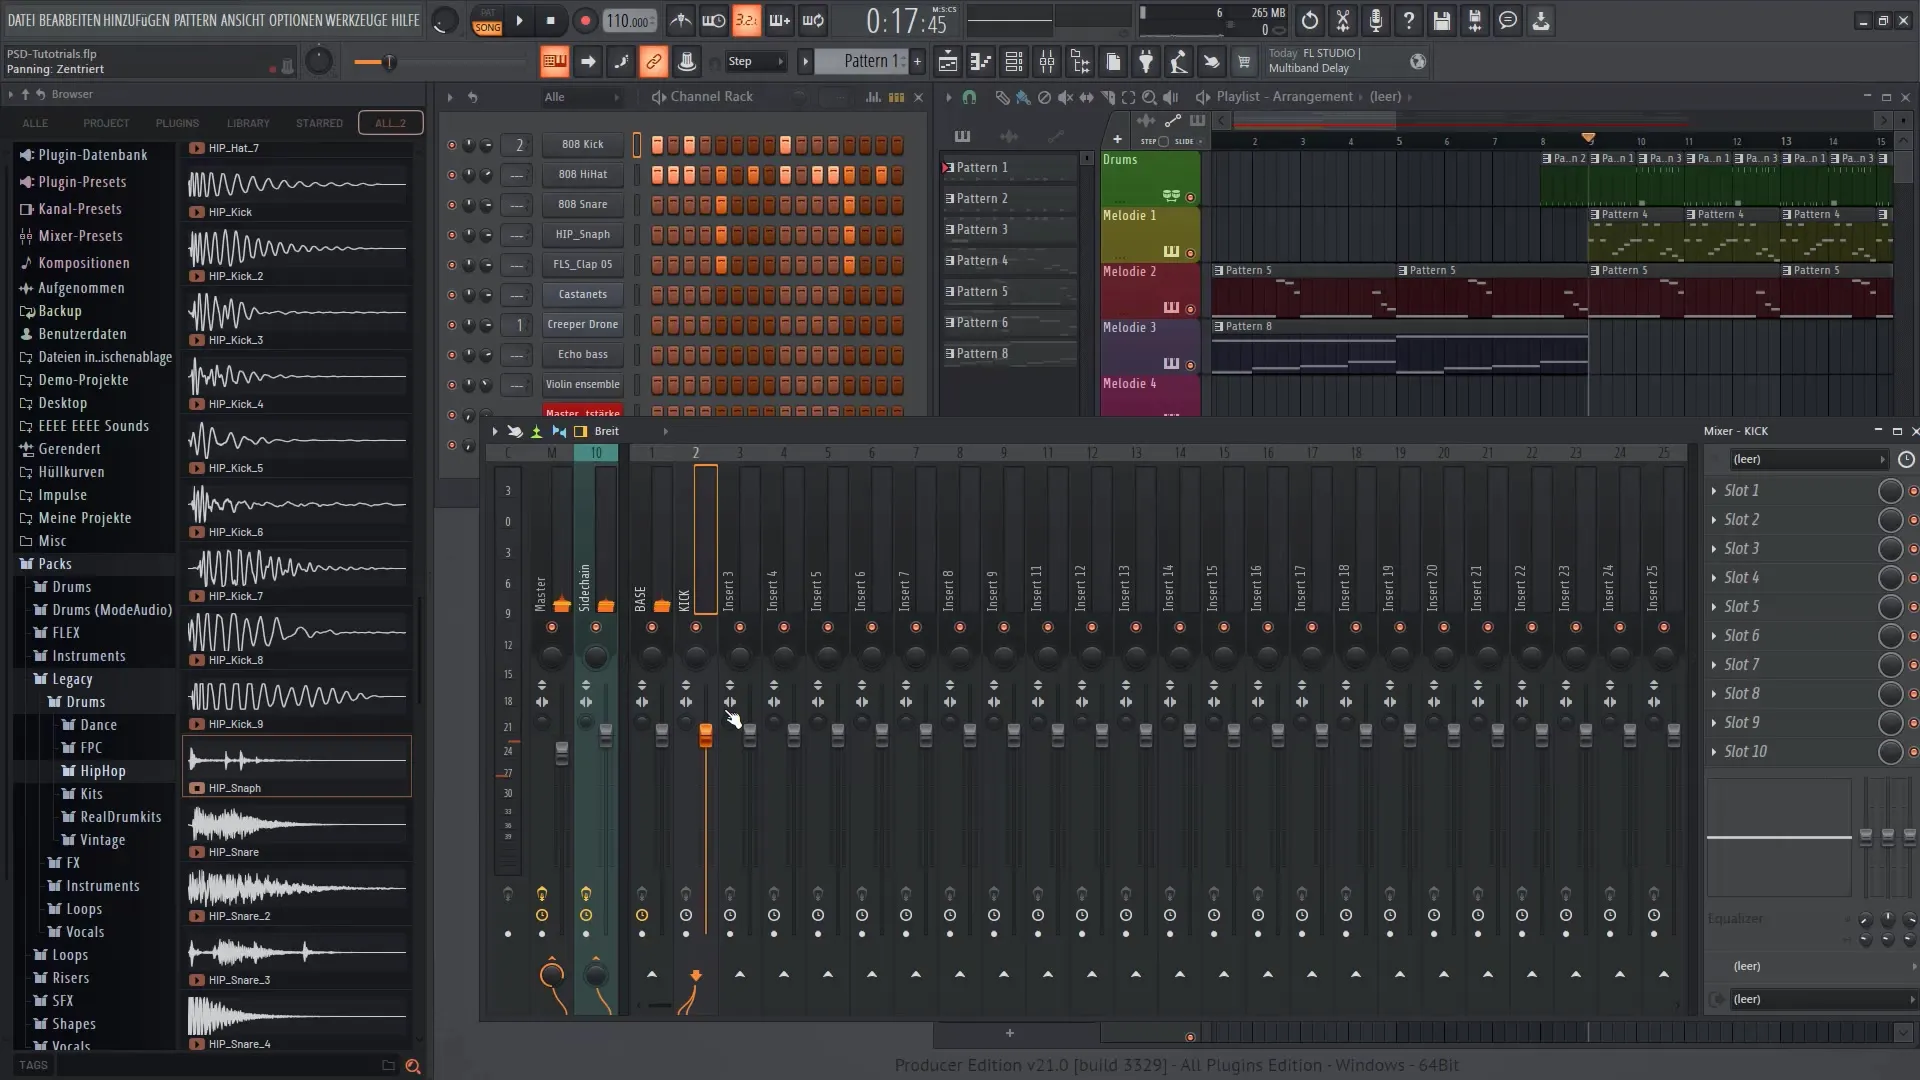Toggle the Playlist snap magnet icon
This screenshot has height=1080, width=1920.
[x=969, y=97]
